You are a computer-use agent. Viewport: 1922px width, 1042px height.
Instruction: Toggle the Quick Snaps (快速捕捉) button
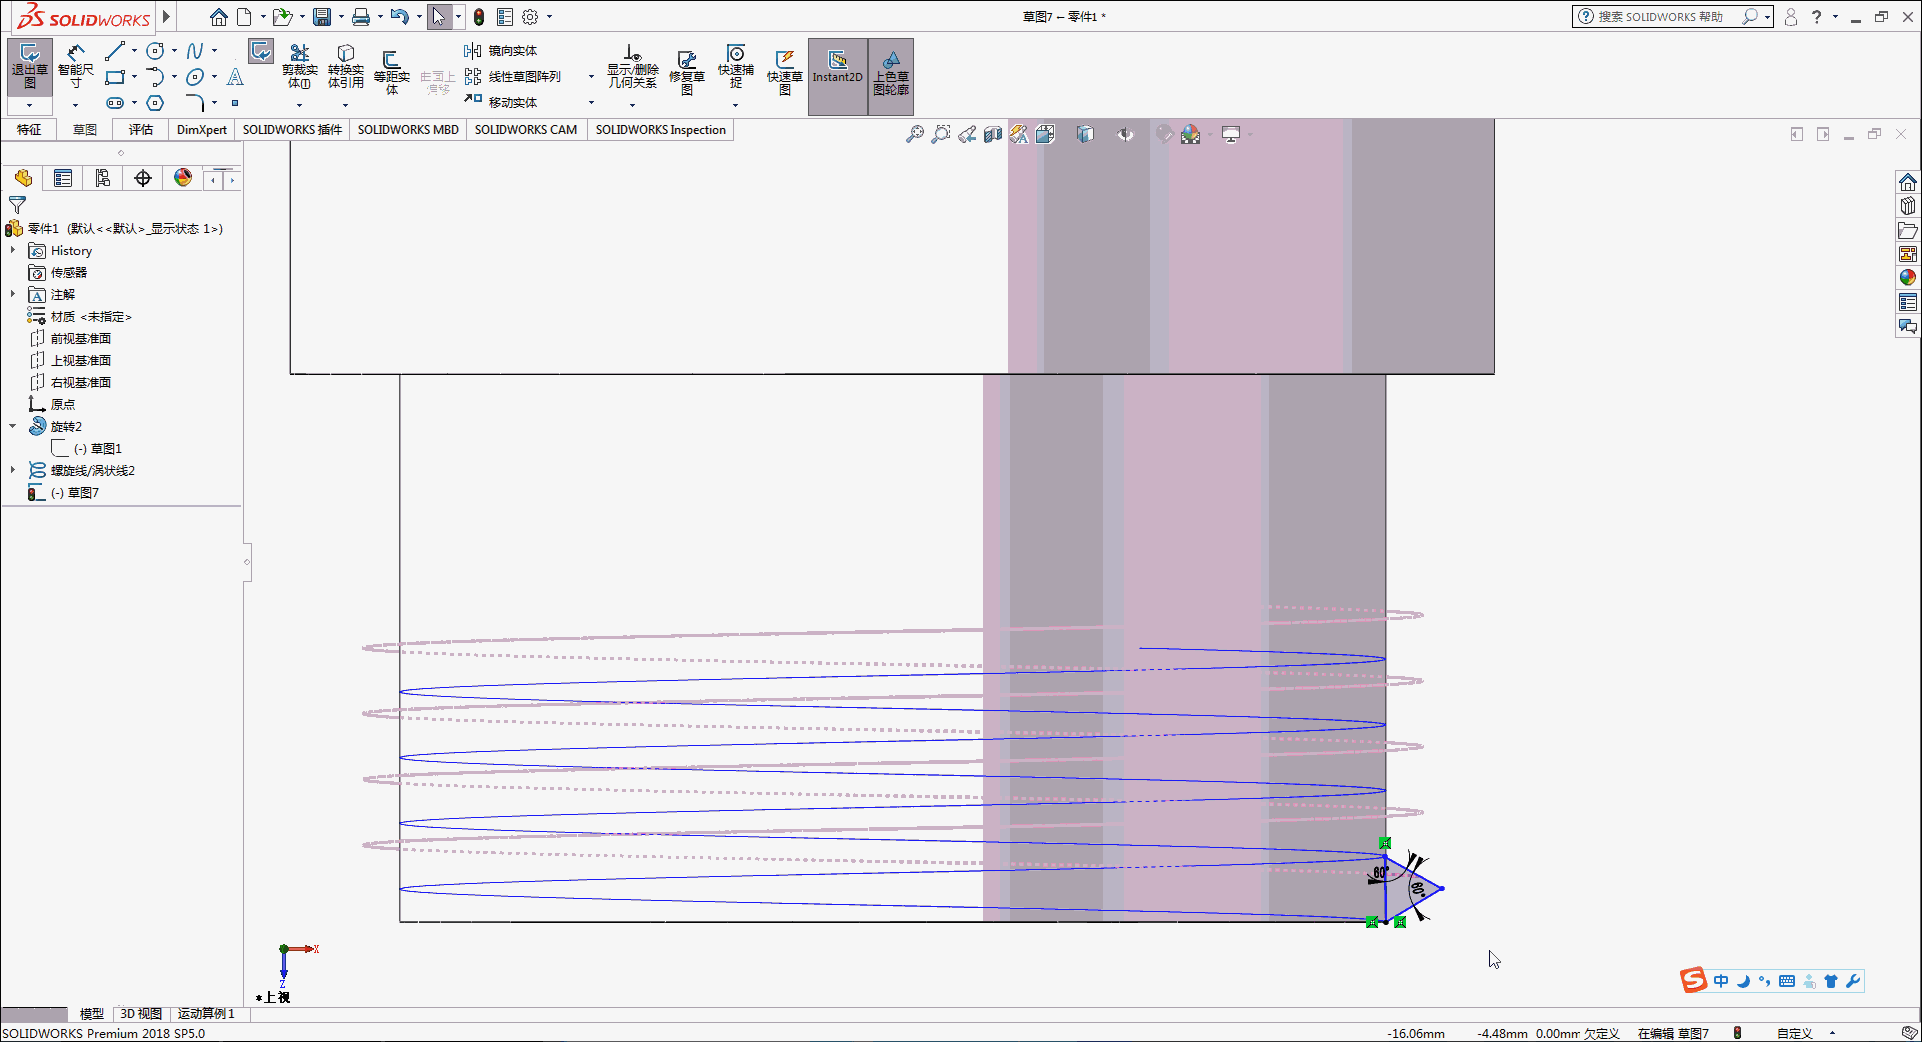coord(735,66)
